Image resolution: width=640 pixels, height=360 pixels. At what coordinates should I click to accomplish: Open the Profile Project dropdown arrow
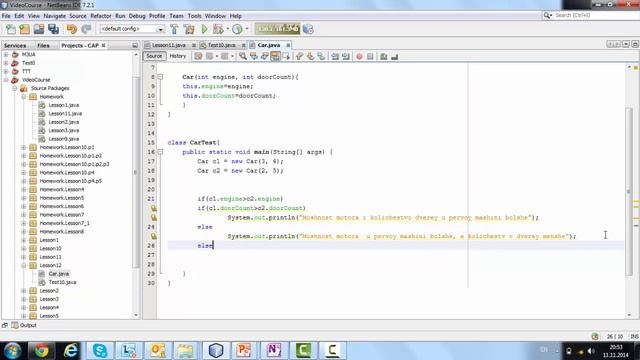pos(247,29)
